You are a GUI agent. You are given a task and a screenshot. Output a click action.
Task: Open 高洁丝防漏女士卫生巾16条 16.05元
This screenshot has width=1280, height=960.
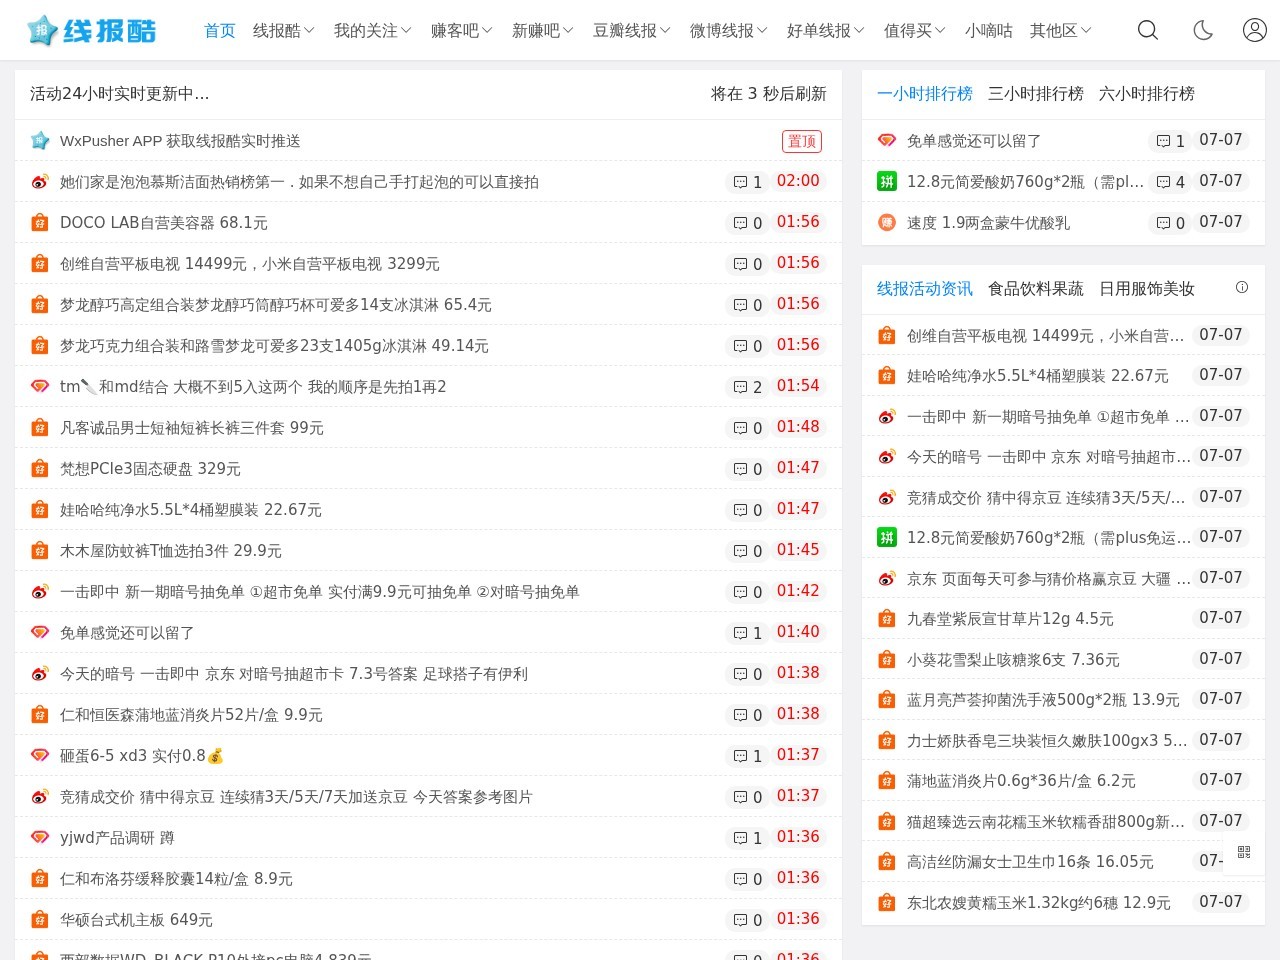tap(1030, 862)
